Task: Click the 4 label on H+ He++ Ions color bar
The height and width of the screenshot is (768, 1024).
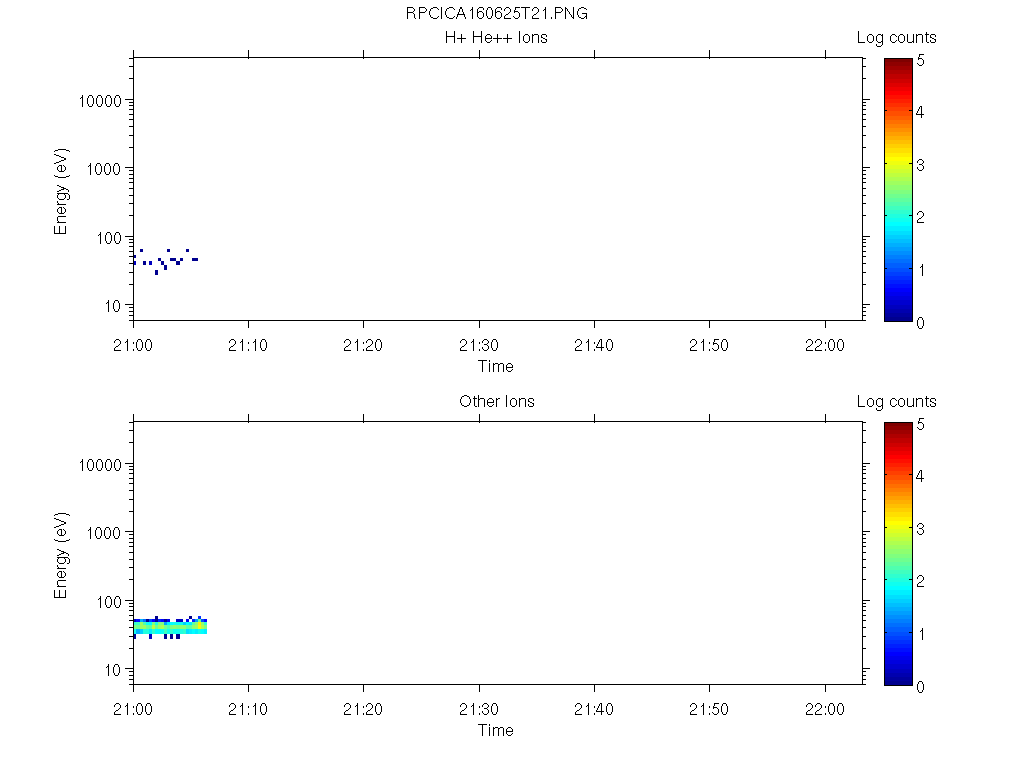Action: tap(920, 112)
